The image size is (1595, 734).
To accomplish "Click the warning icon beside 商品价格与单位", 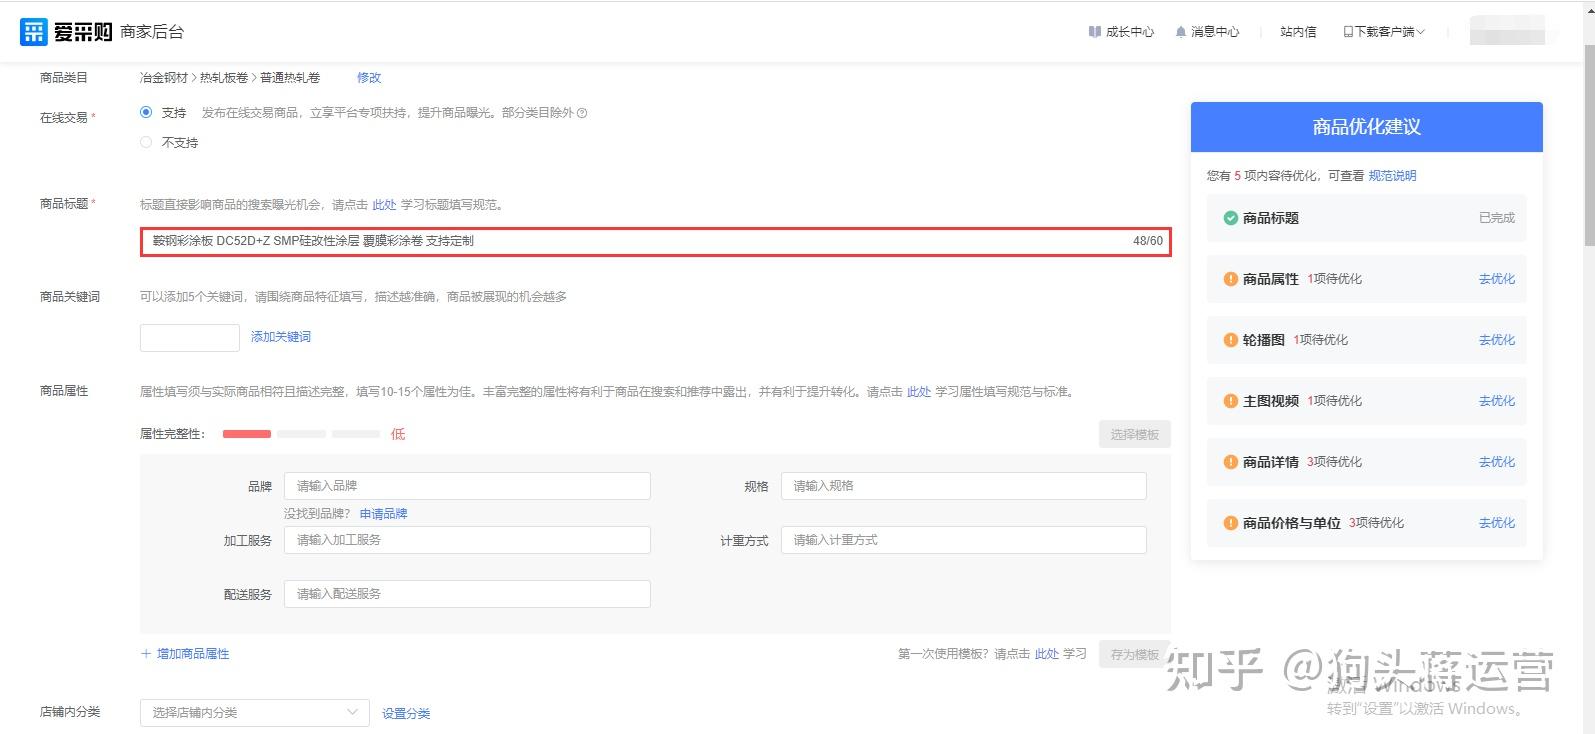I will (x=1230, y=523).
